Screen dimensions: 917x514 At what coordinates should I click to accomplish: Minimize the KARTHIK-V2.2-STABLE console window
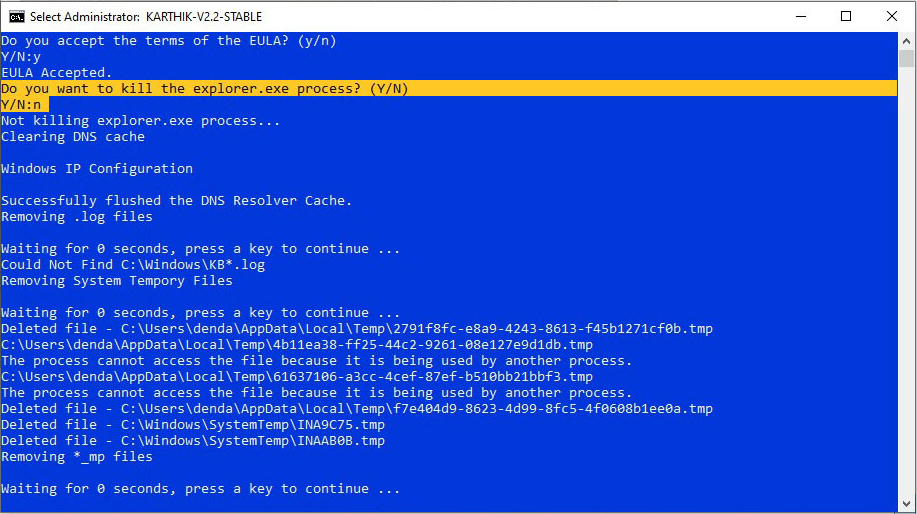click(800, 16)
